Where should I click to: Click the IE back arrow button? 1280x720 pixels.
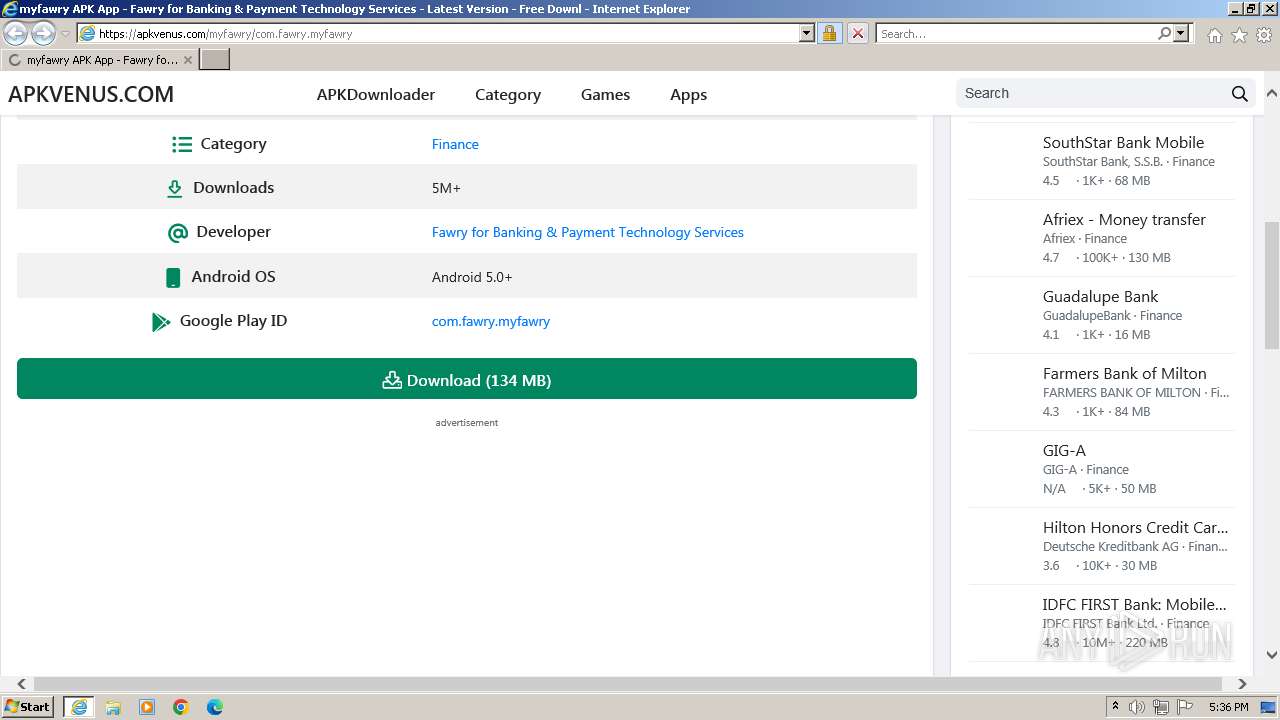pos(16,34)
